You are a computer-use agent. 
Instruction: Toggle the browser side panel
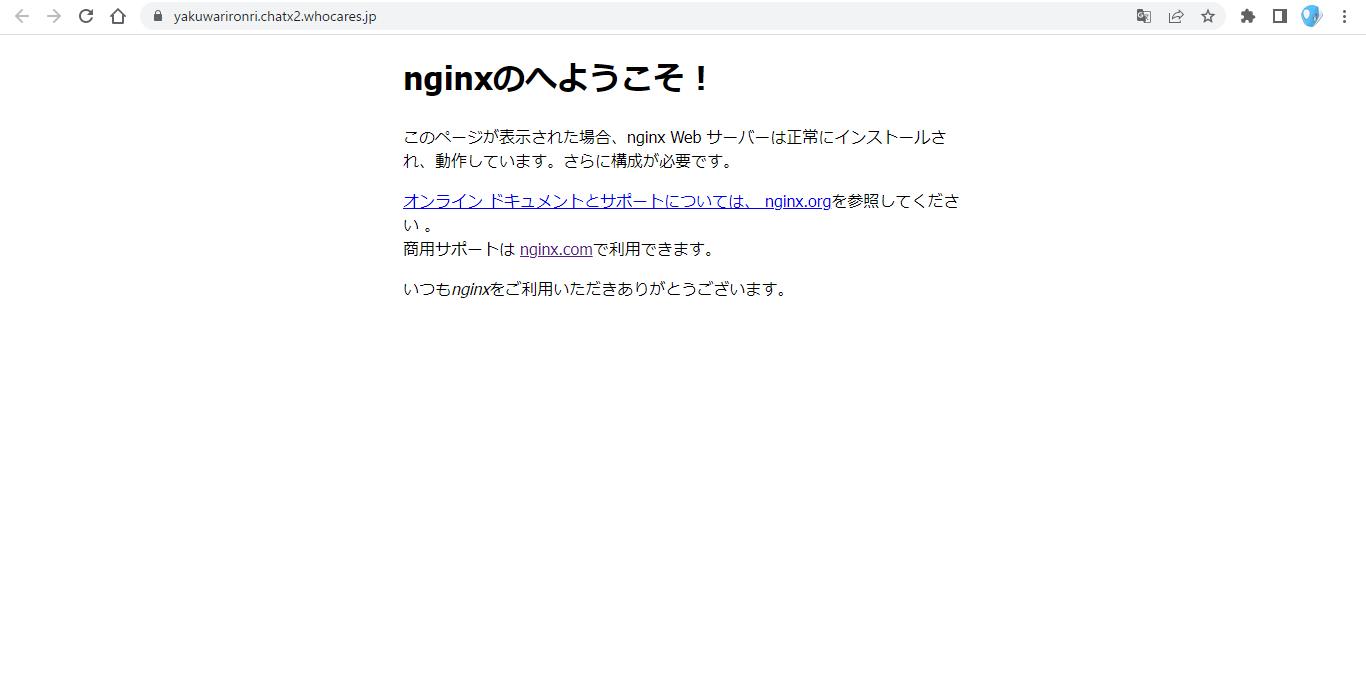pos(1280,16)
